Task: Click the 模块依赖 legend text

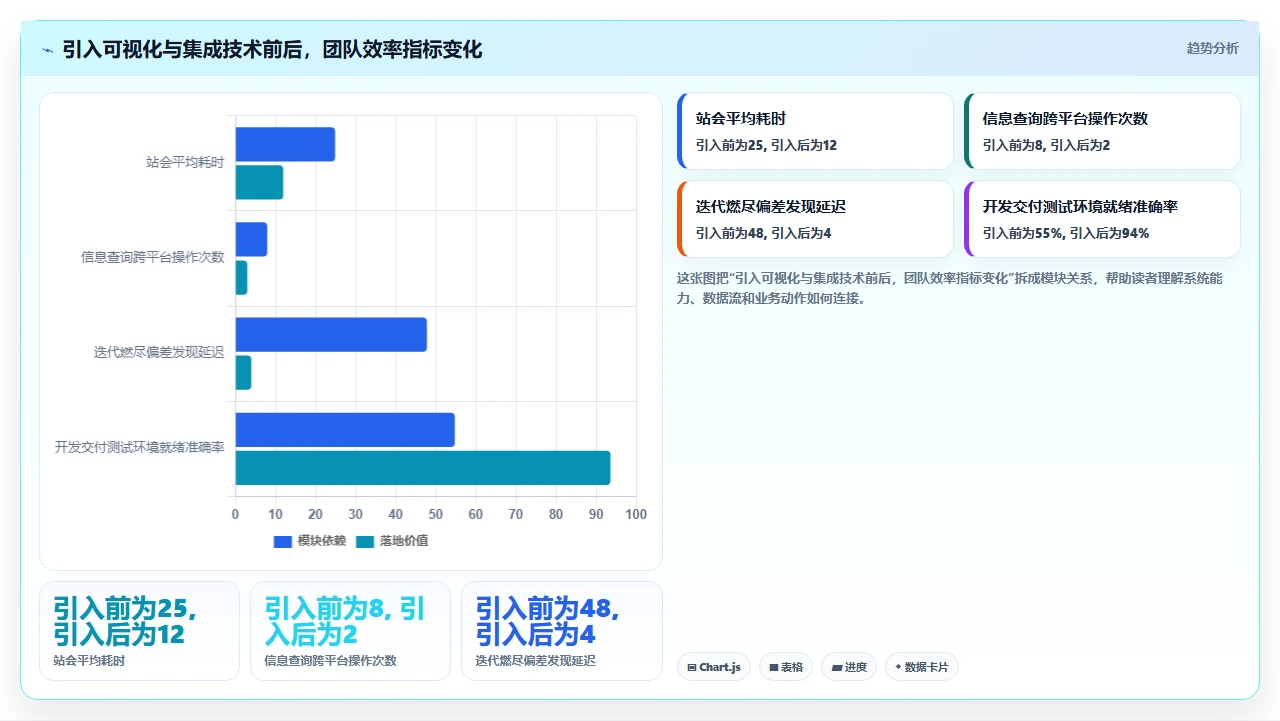Action: 322,541
